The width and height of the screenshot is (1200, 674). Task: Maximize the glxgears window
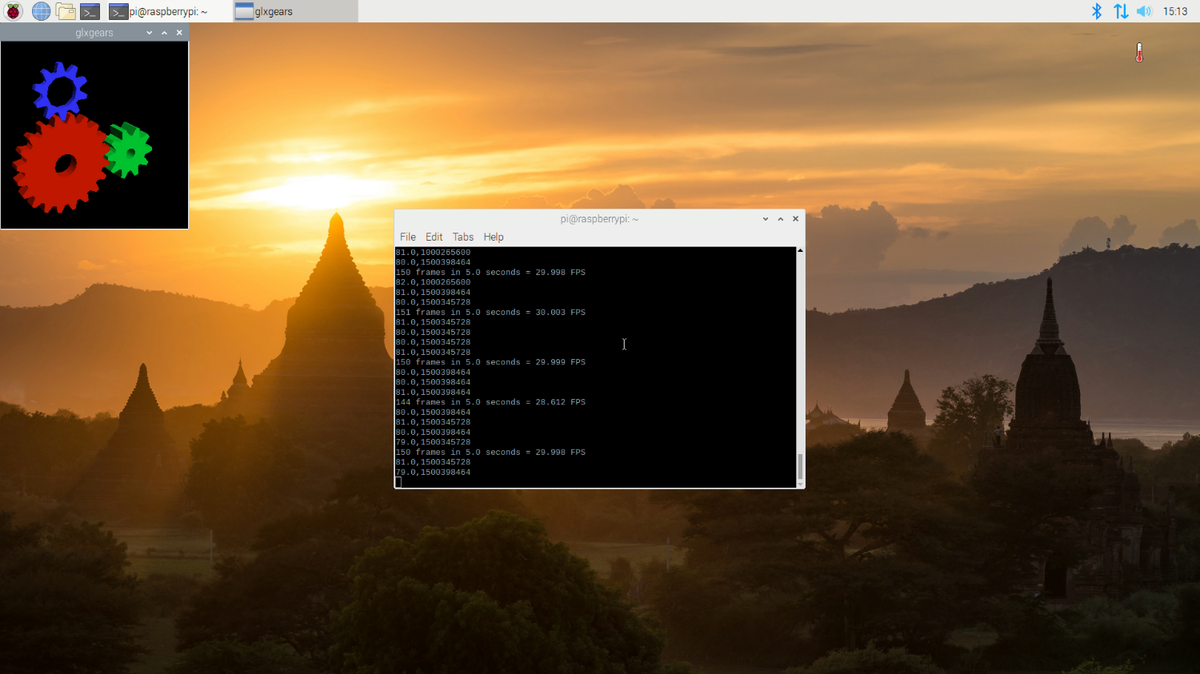[x=164, y=33]
